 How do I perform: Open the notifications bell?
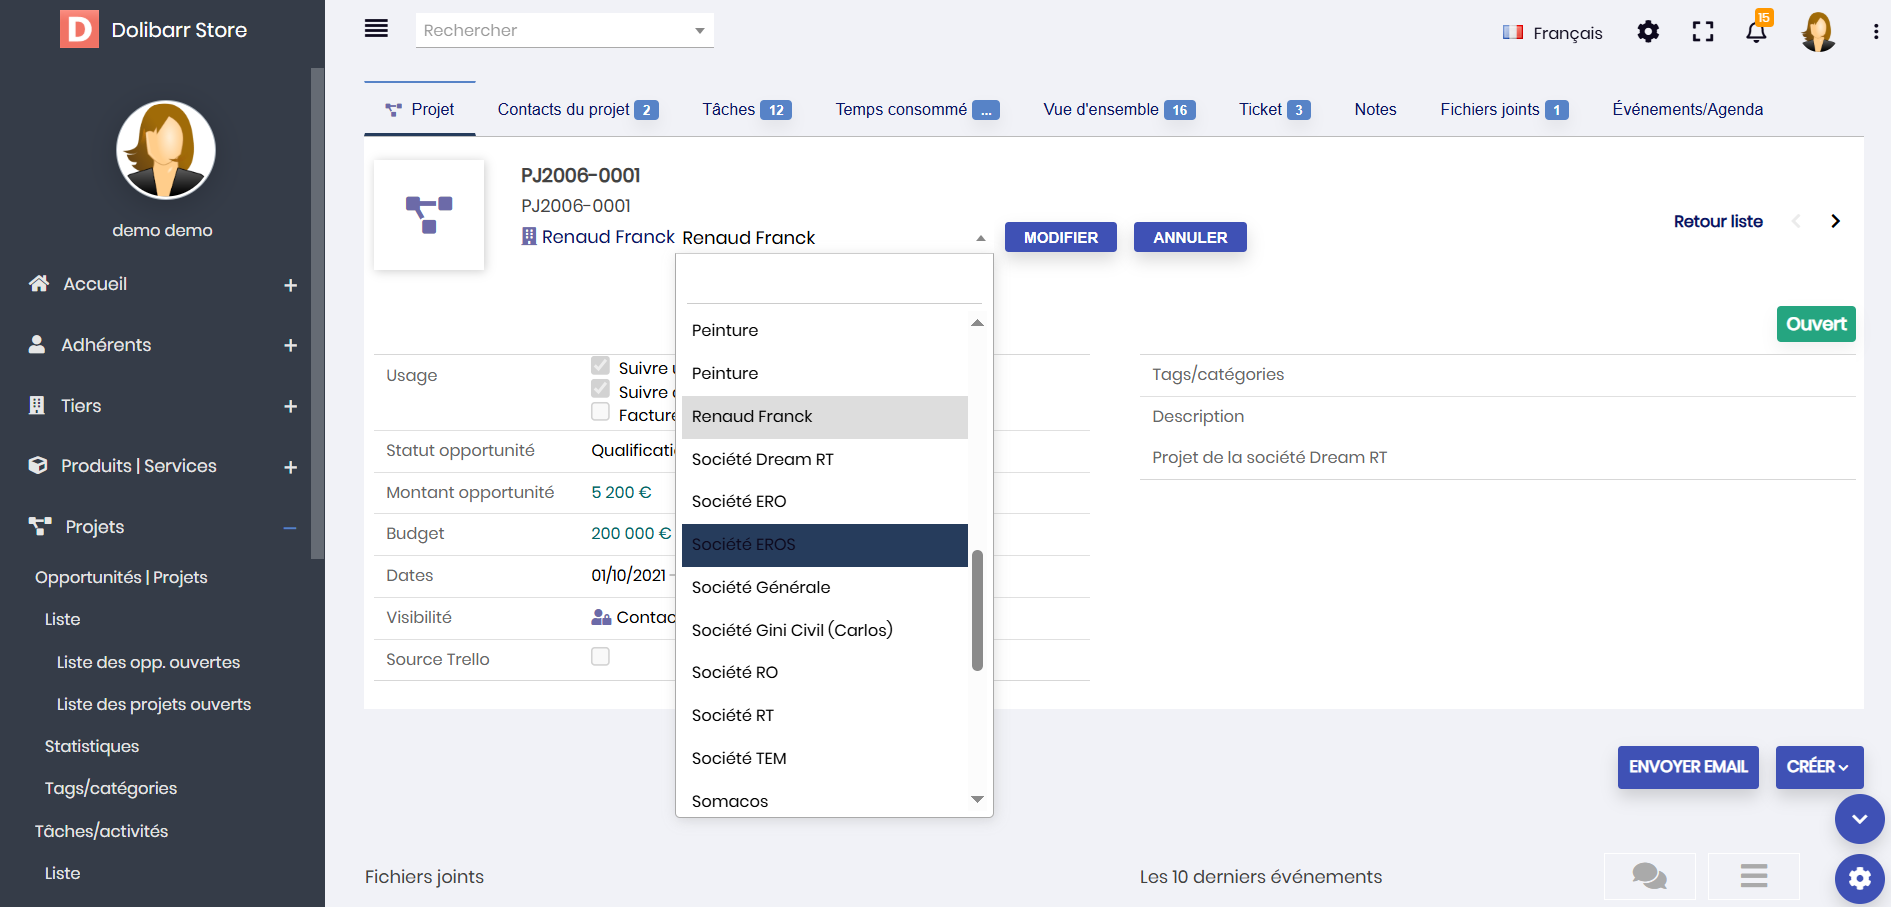coord(1756,32)
